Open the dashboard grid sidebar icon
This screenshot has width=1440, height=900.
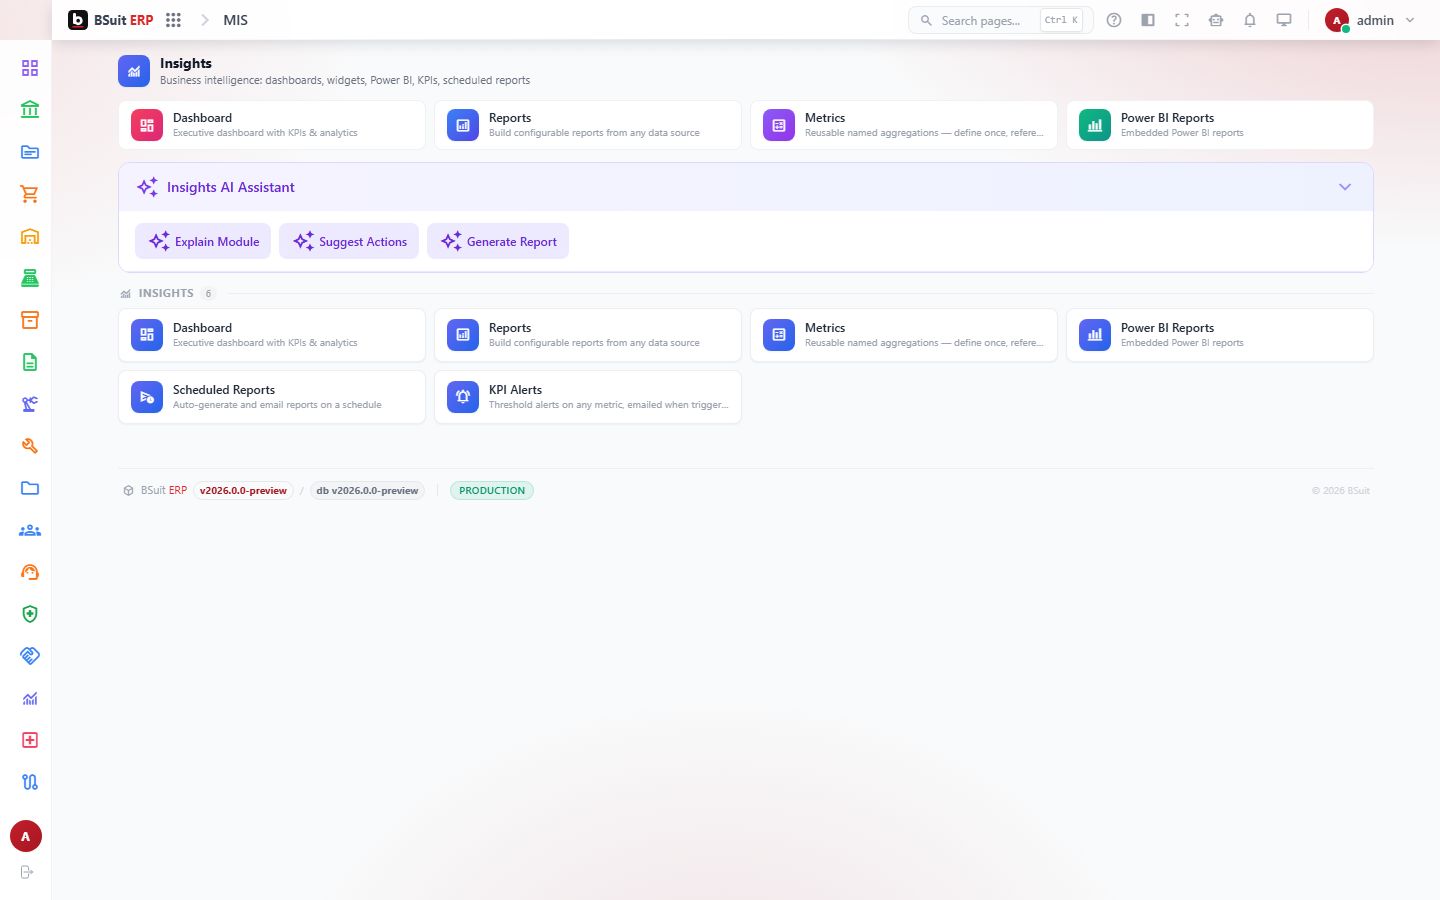pos(30,68)
